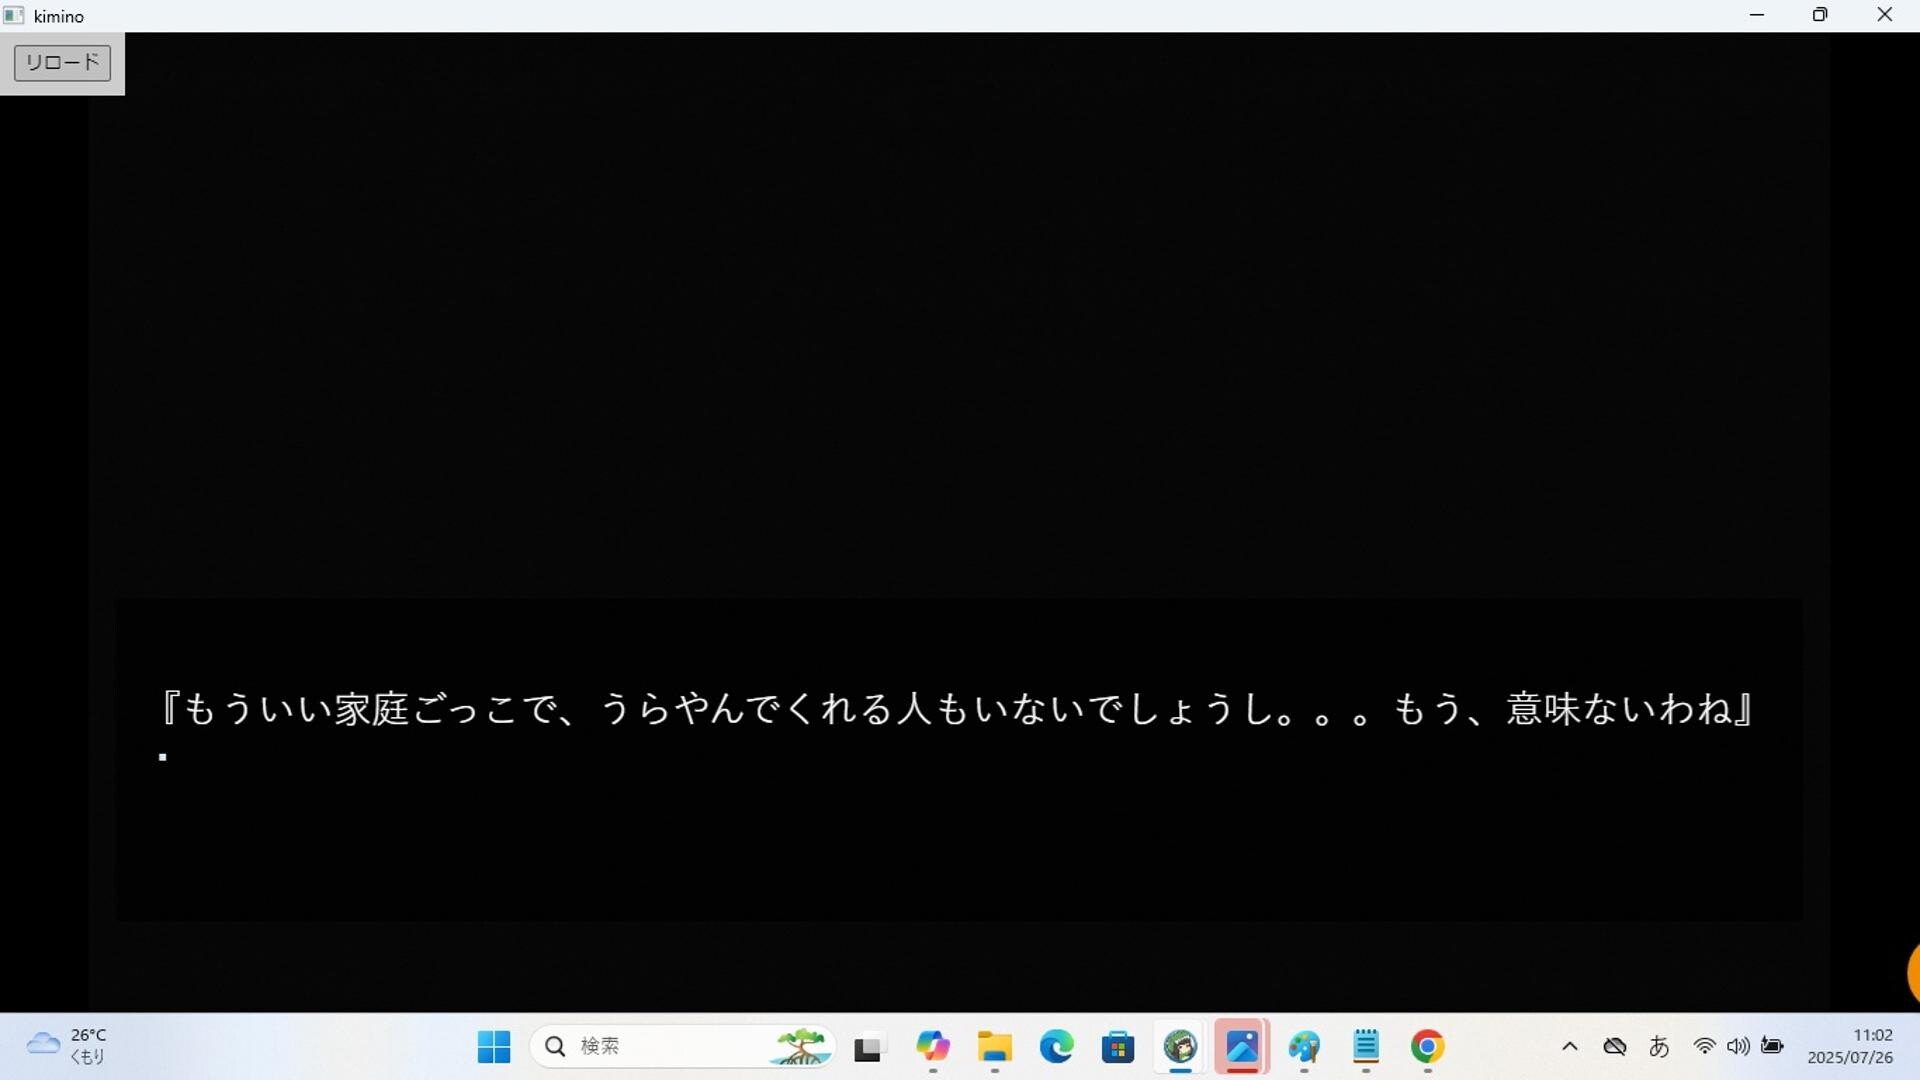The image size is (1920, 1080).
Task: Toggle Wi-Fi via the network tray icon
Action: [x=1704, y=1046]
